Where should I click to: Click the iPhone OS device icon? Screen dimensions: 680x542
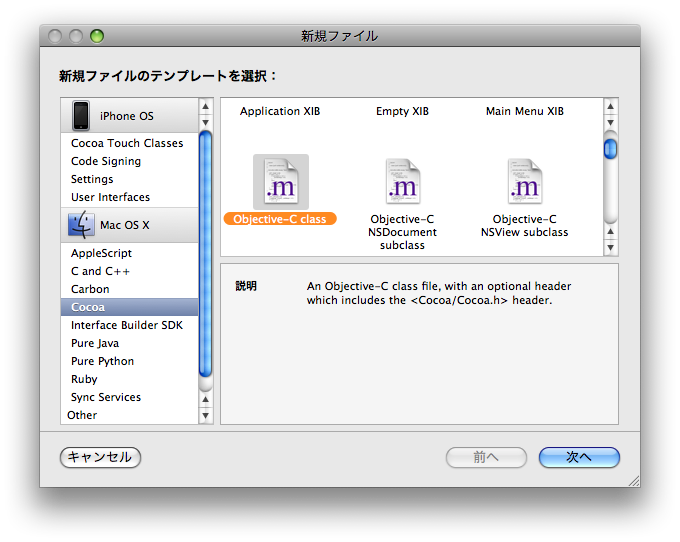point(81,116)
